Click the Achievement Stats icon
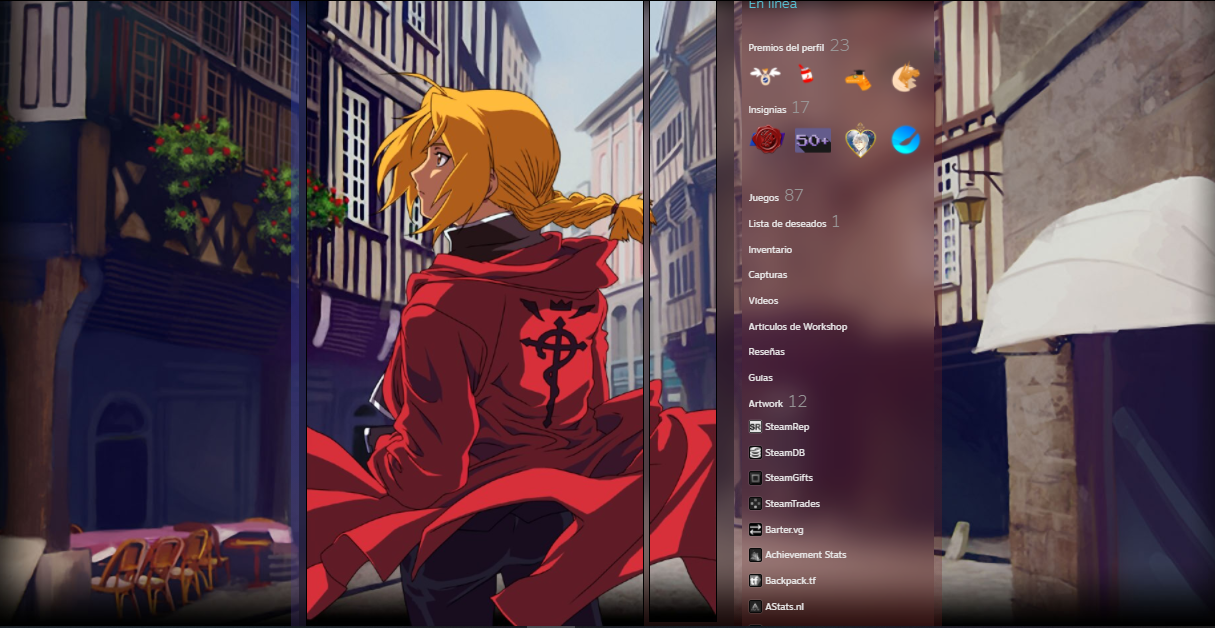The width and height of the screenshot is (1215, 628). pos(755,555)
